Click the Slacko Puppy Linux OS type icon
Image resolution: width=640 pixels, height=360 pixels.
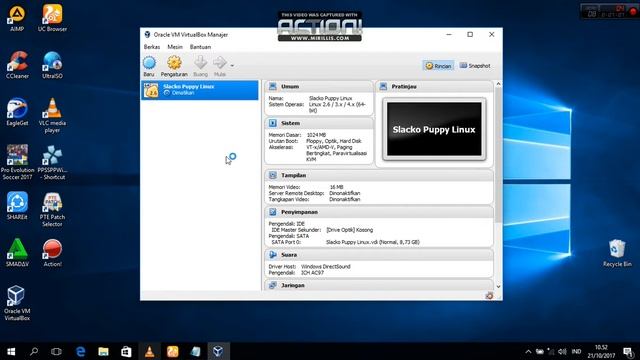pos(151,90)
